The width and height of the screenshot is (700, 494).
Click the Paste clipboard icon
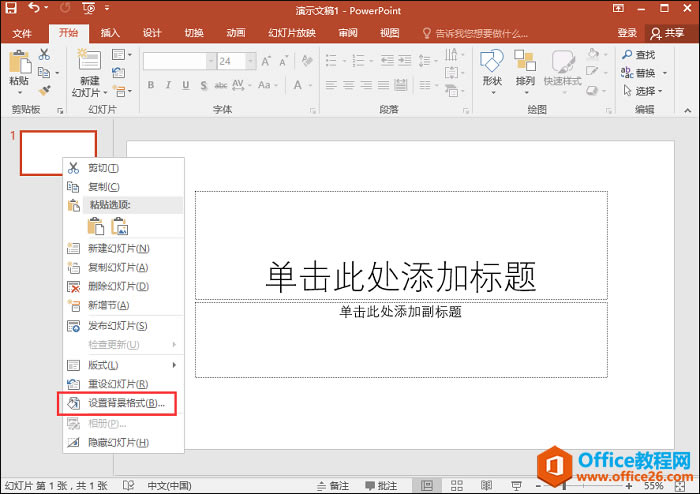tap(20, 62)
